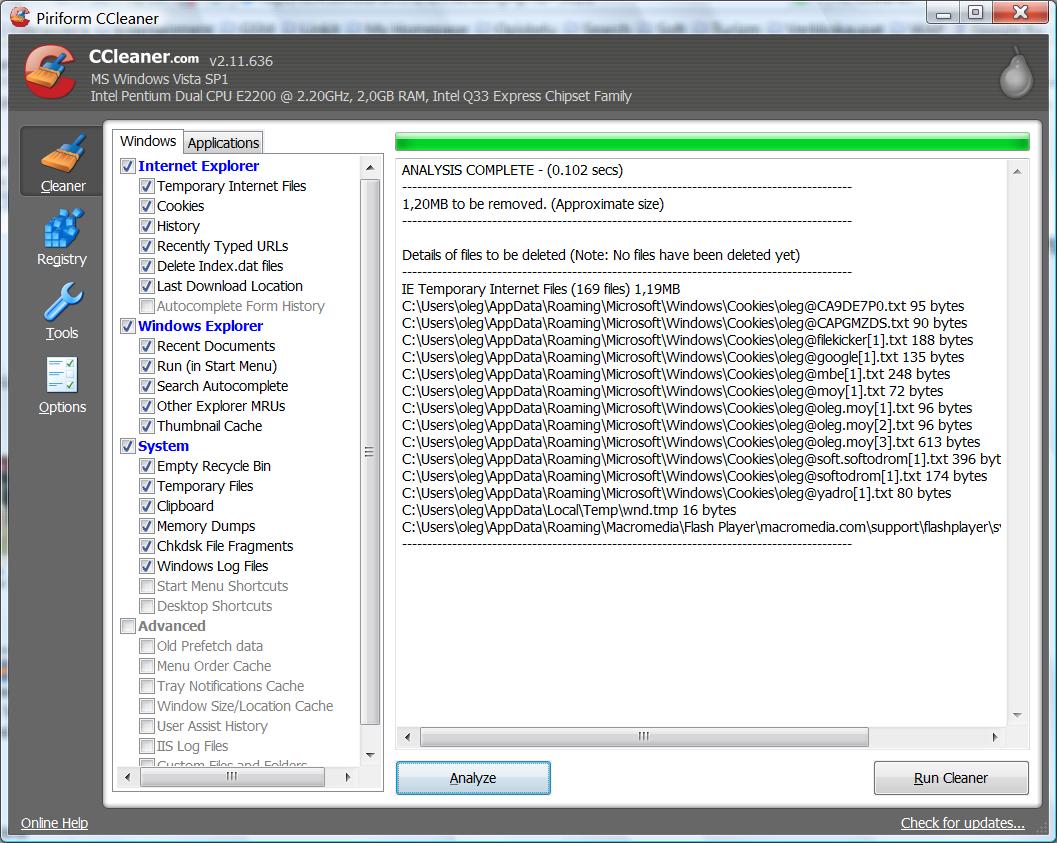Uncheck Other Explorer MRUs
Viewport: 1057px width, 843px height.
[x=146, y=406]
